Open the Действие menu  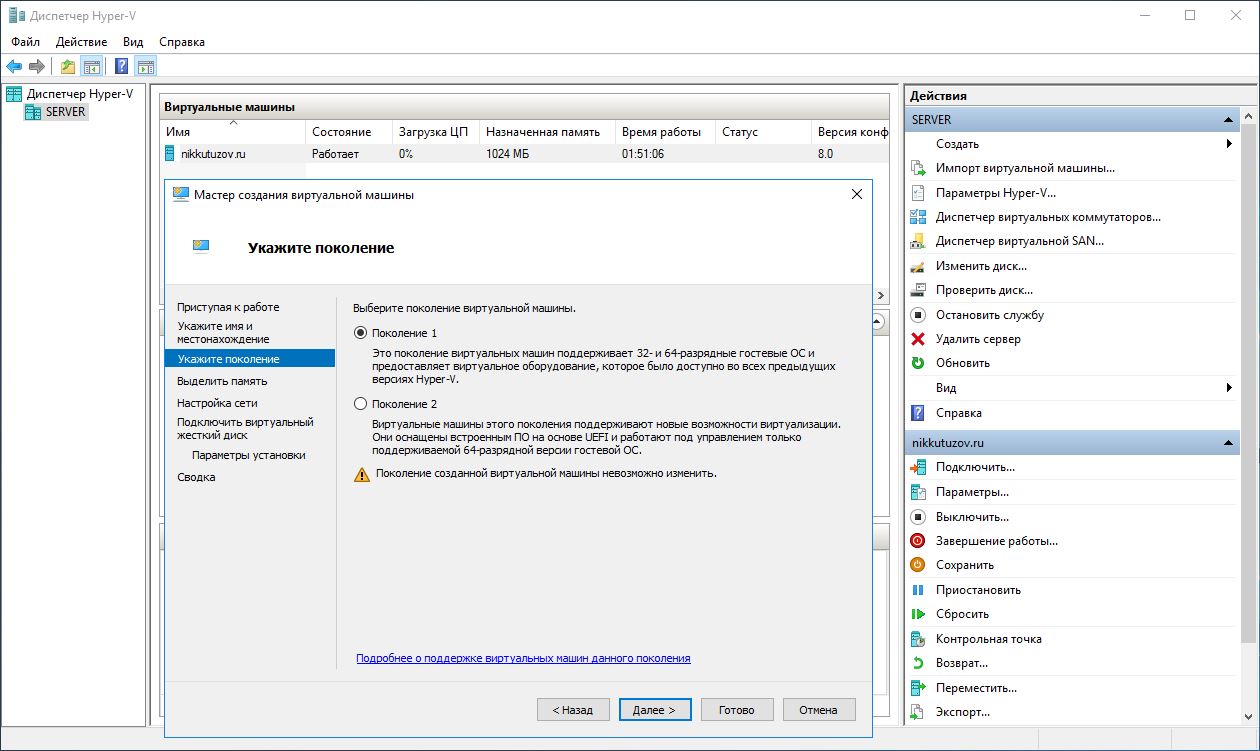(x=81, y=42)
